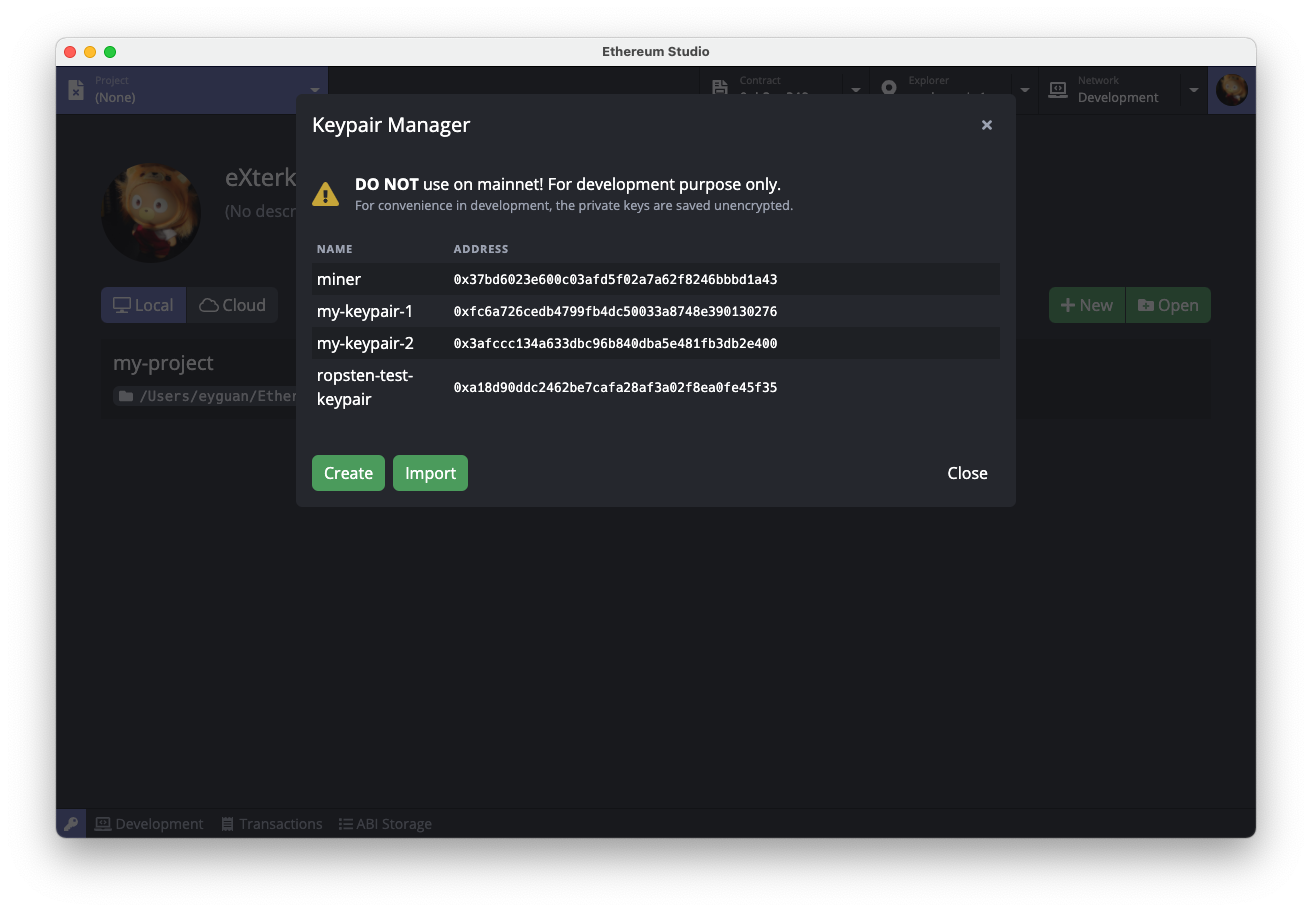Image resolution: width=1312 pixels, height=912 pixels.
Task: Click the key icon in status bar
Action: 71,824
